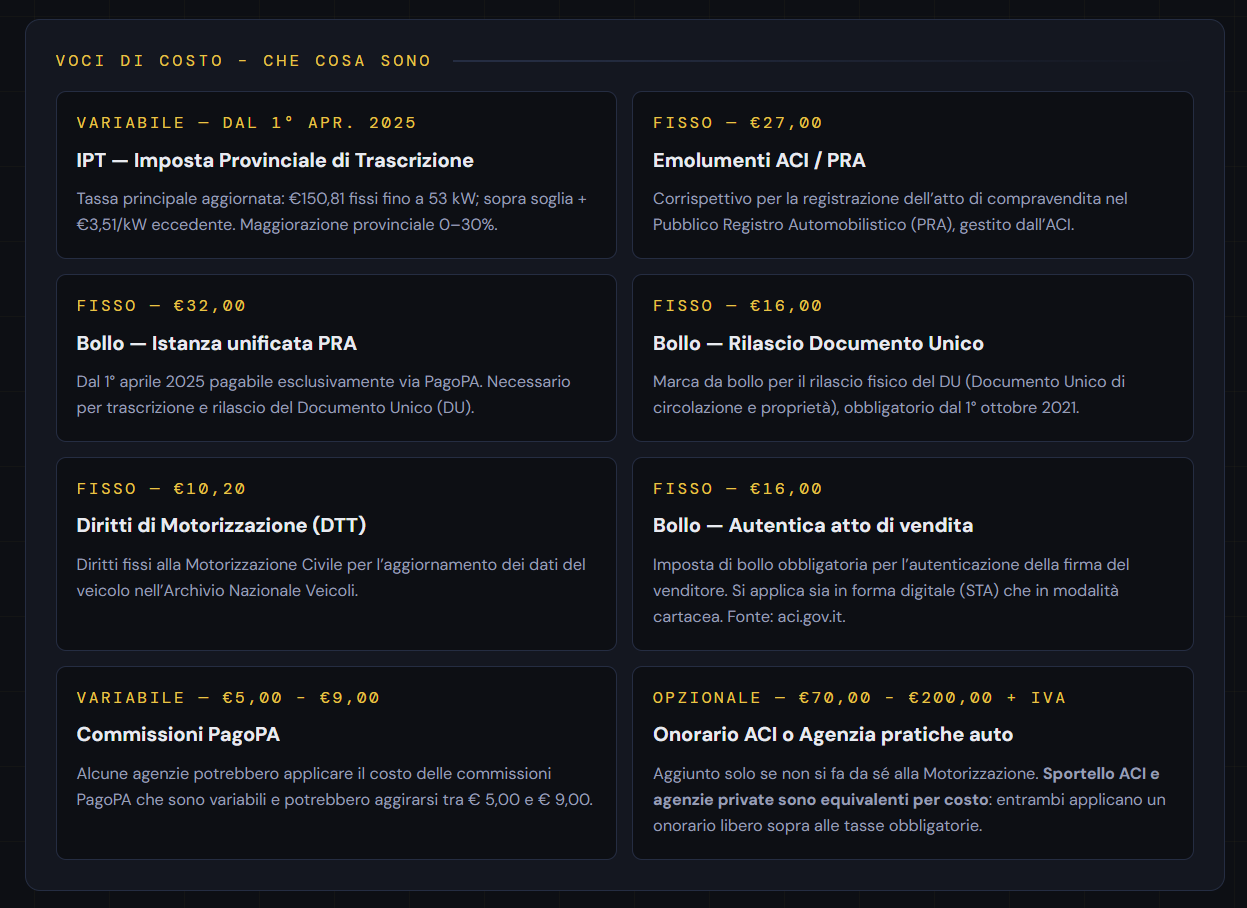Click the Diritti di Motorizzazione (DTT) title
The height and width of the screenshot is (908, 1247).
[x=222, y=525]
